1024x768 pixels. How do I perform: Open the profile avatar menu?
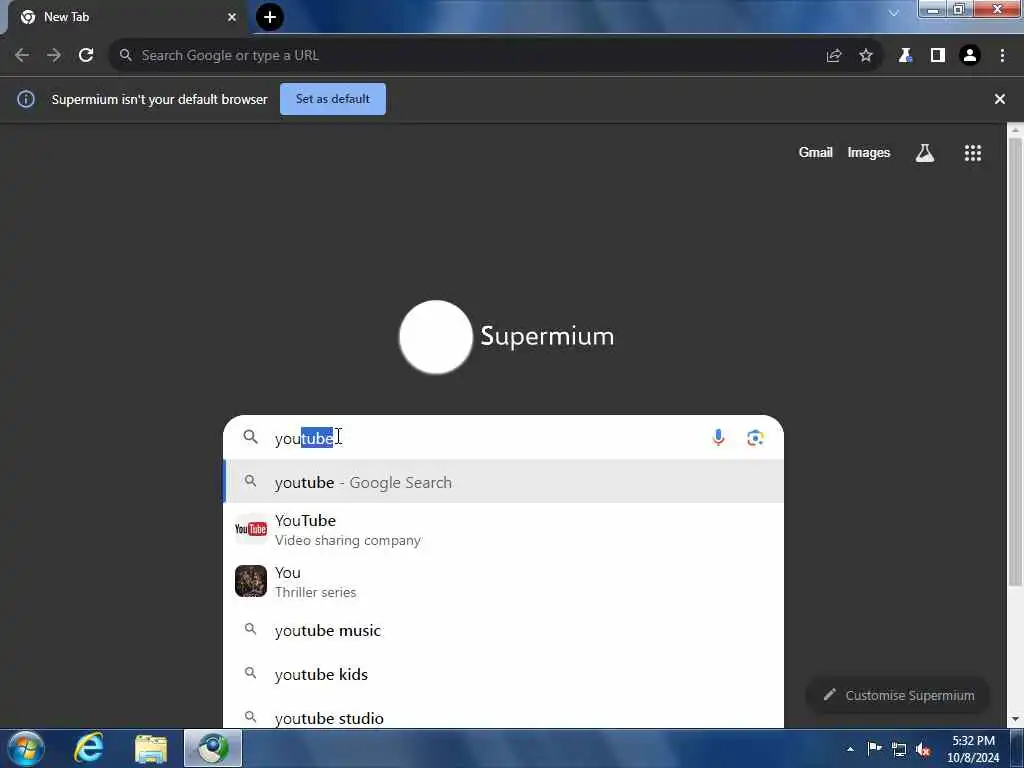[970, 56]
